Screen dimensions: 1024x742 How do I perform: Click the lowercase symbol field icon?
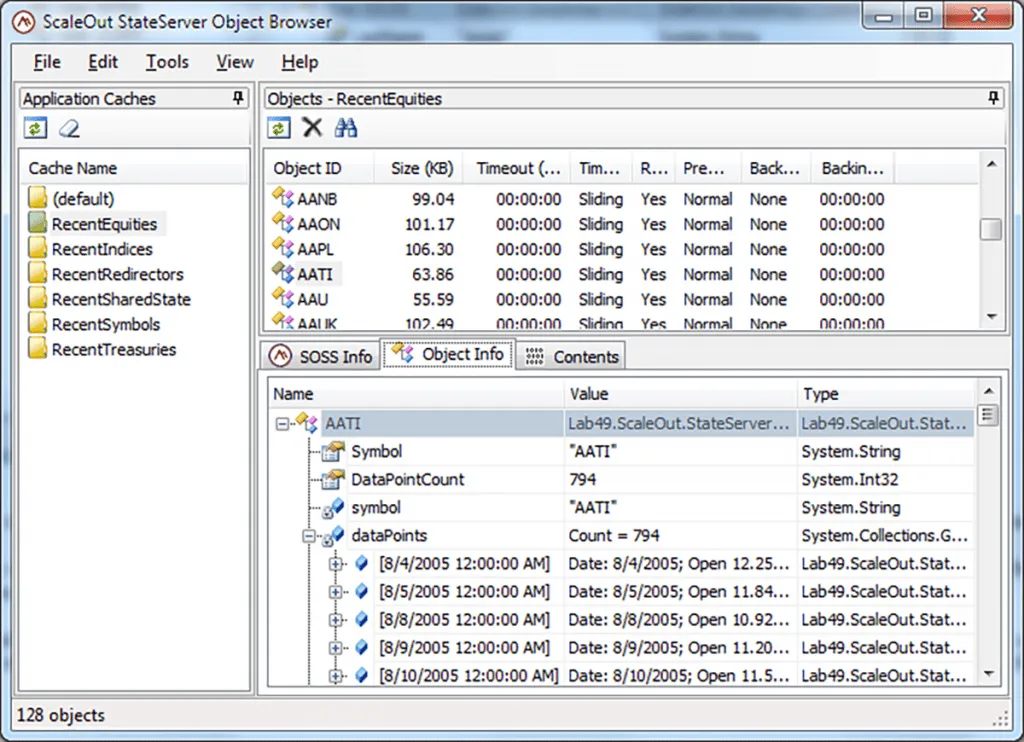click(x=333, y=508)
